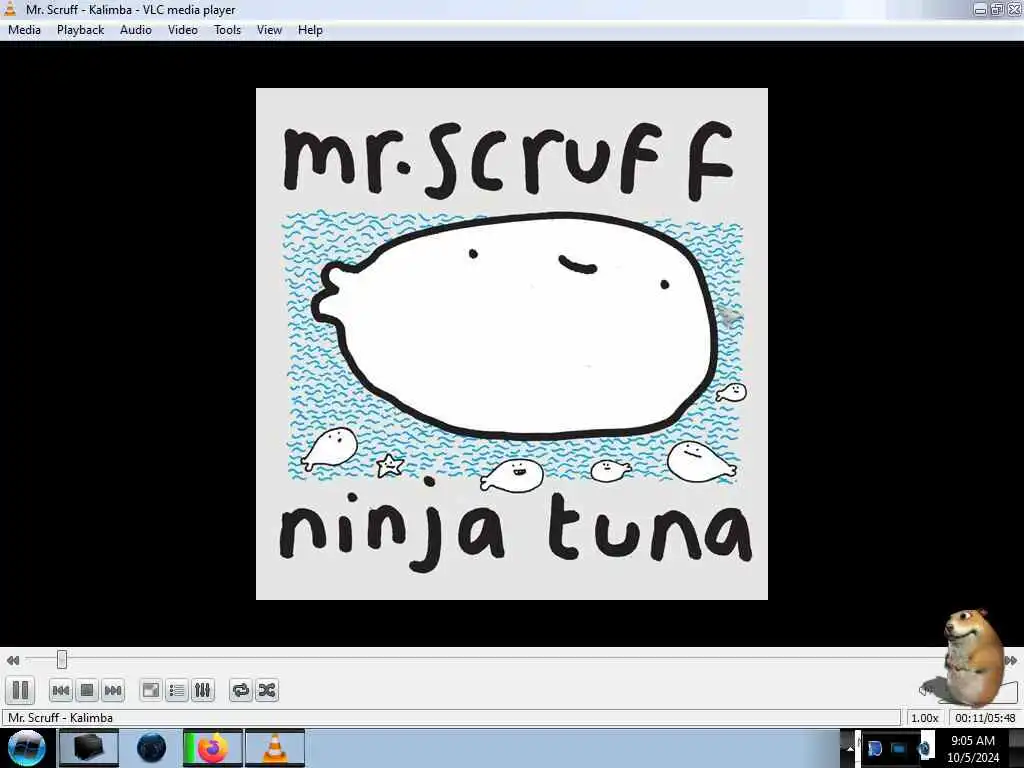
Task: Open the 9:05 AM clock in taskbar
Action: click(973, 748)
